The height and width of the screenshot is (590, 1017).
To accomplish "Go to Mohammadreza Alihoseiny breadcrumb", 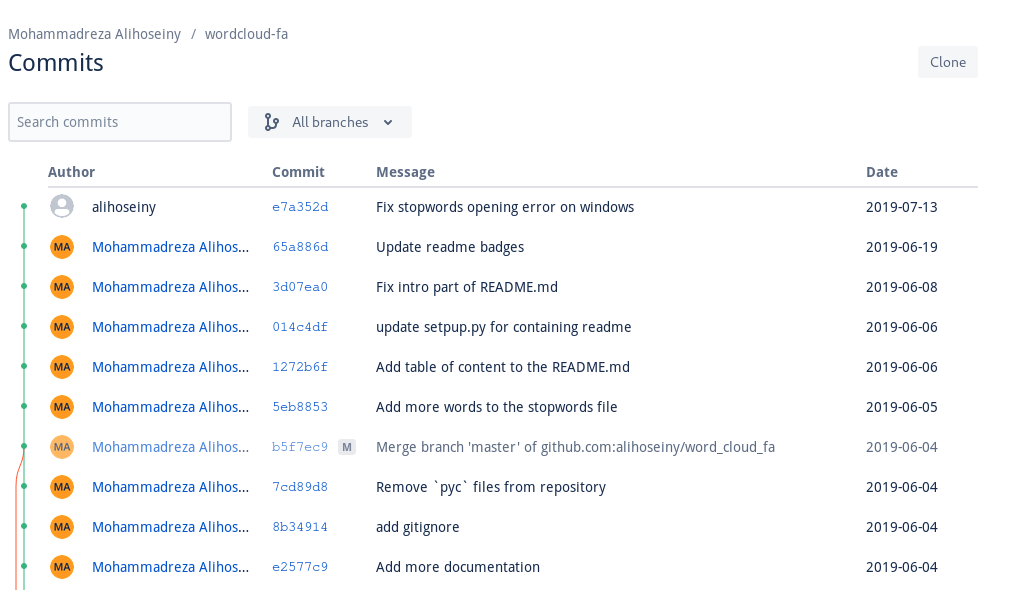I will click(x=95, y=34).
